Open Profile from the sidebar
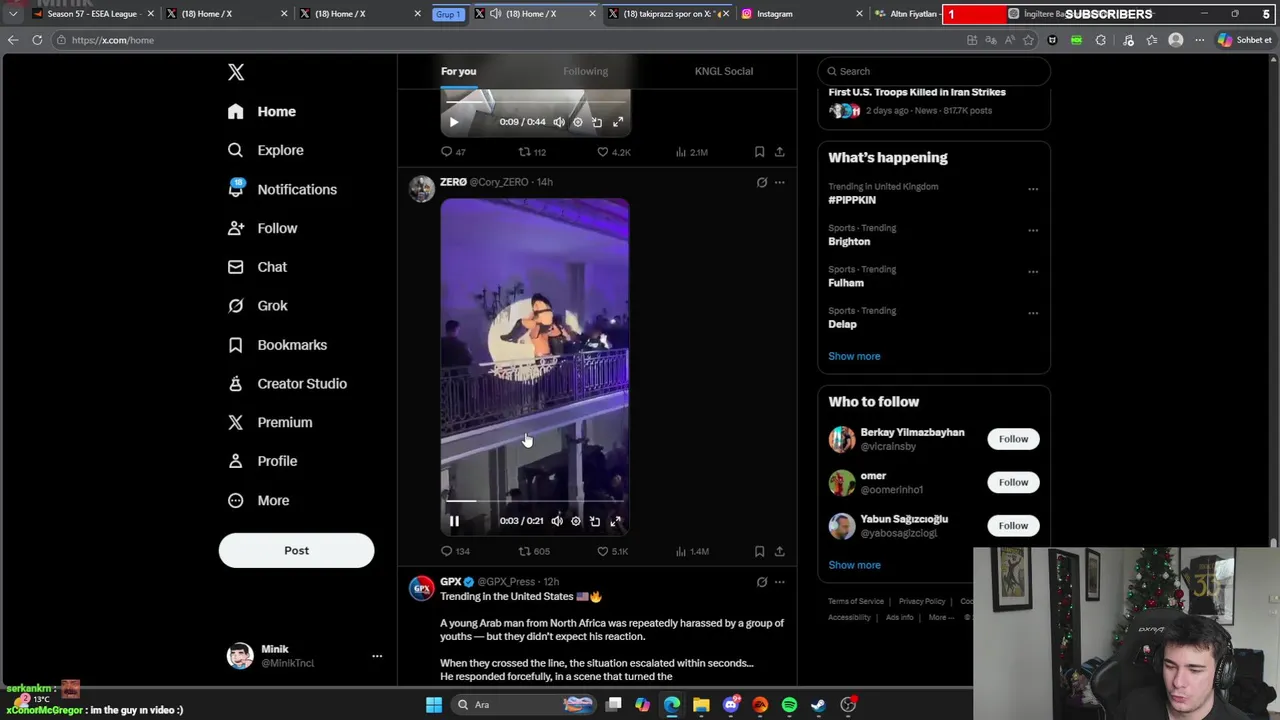This screenshot has width=1280, height=720. (x=262, y=461)
